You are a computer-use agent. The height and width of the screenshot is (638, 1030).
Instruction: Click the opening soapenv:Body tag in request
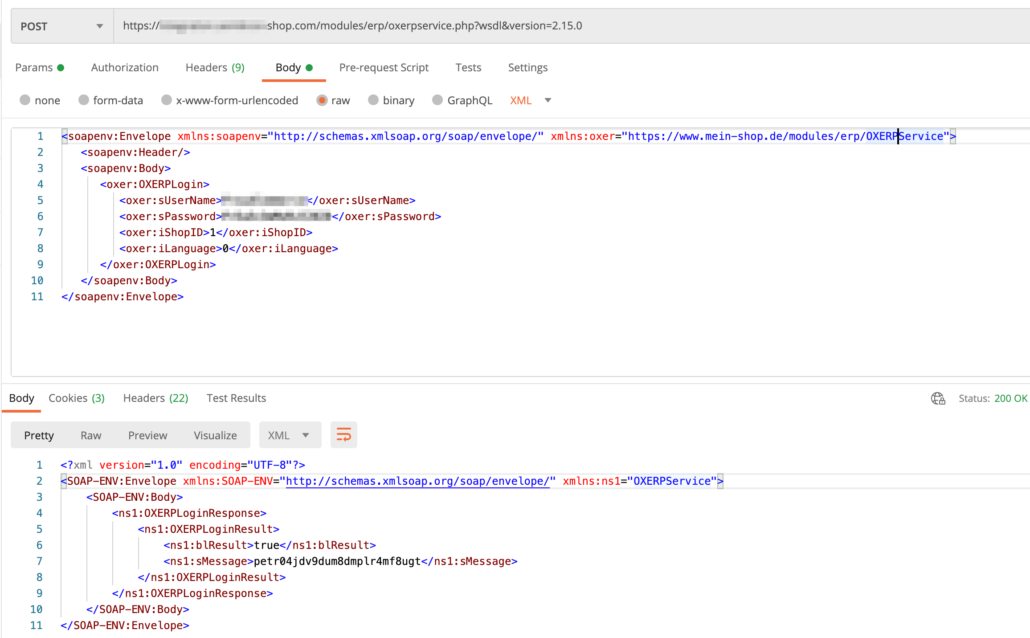[x=125, y=168]
